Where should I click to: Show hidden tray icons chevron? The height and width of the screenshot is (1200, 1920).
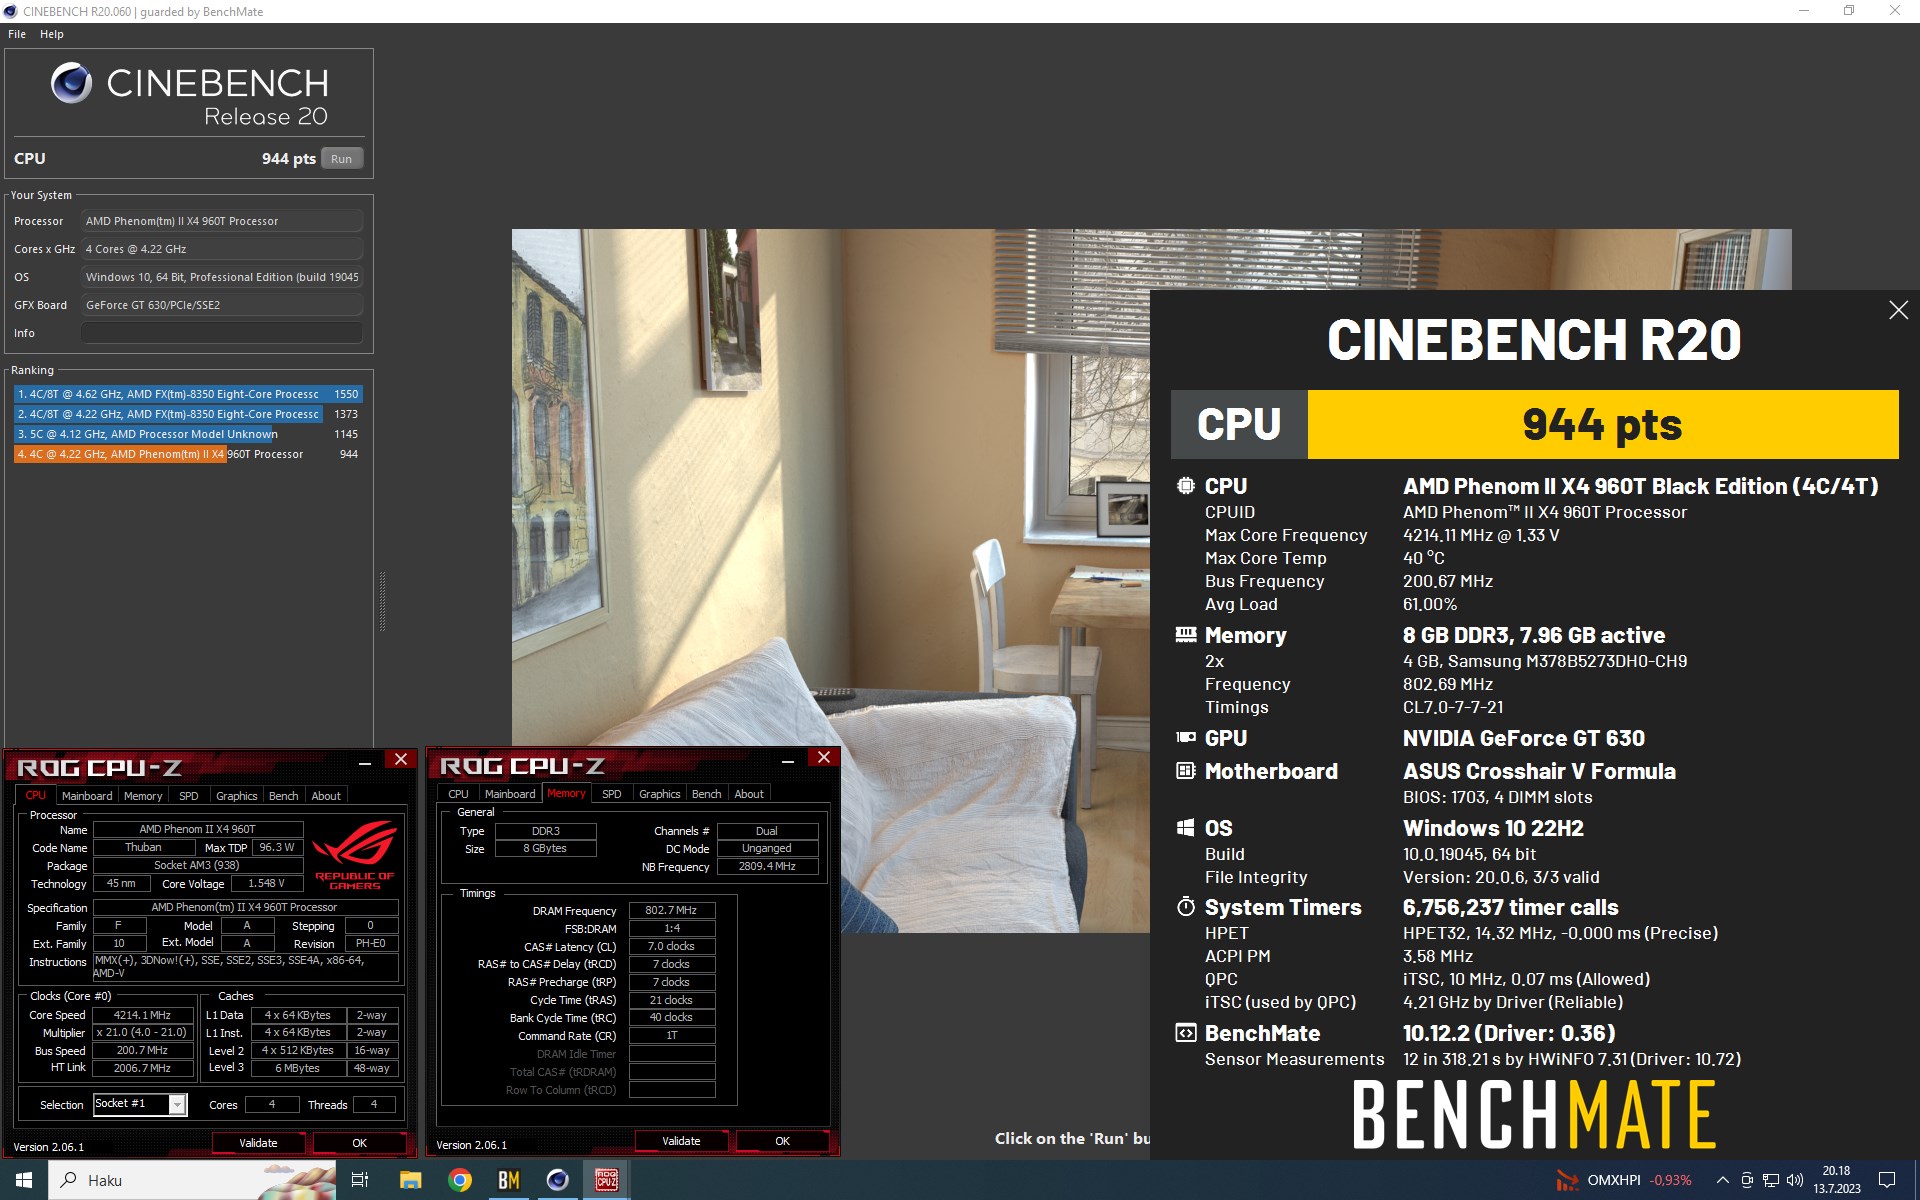pos(1722,1180)
